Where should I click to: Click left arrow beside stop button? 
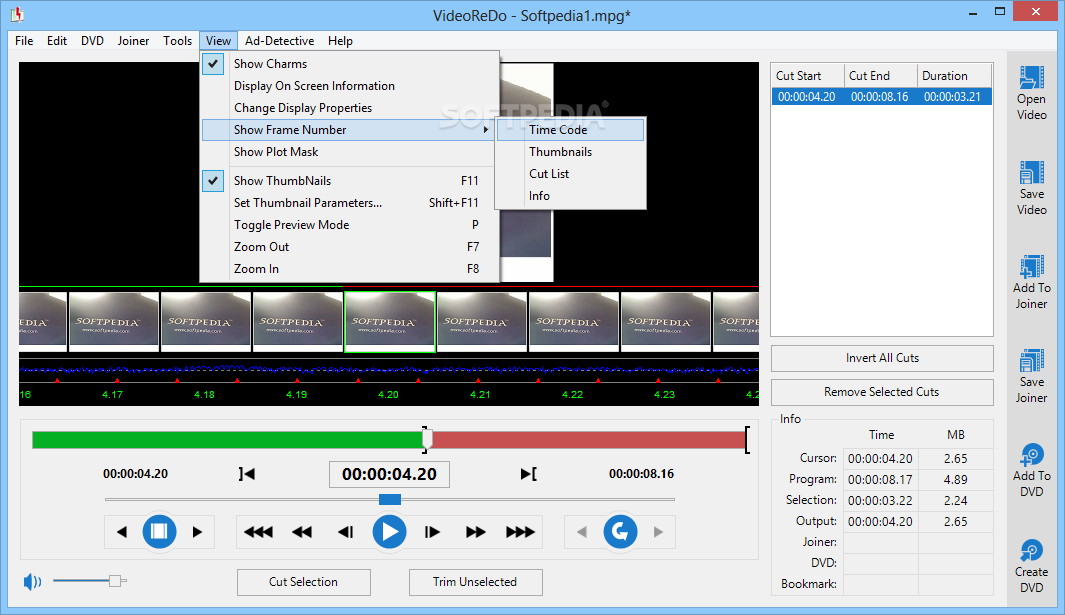point(122,532)
